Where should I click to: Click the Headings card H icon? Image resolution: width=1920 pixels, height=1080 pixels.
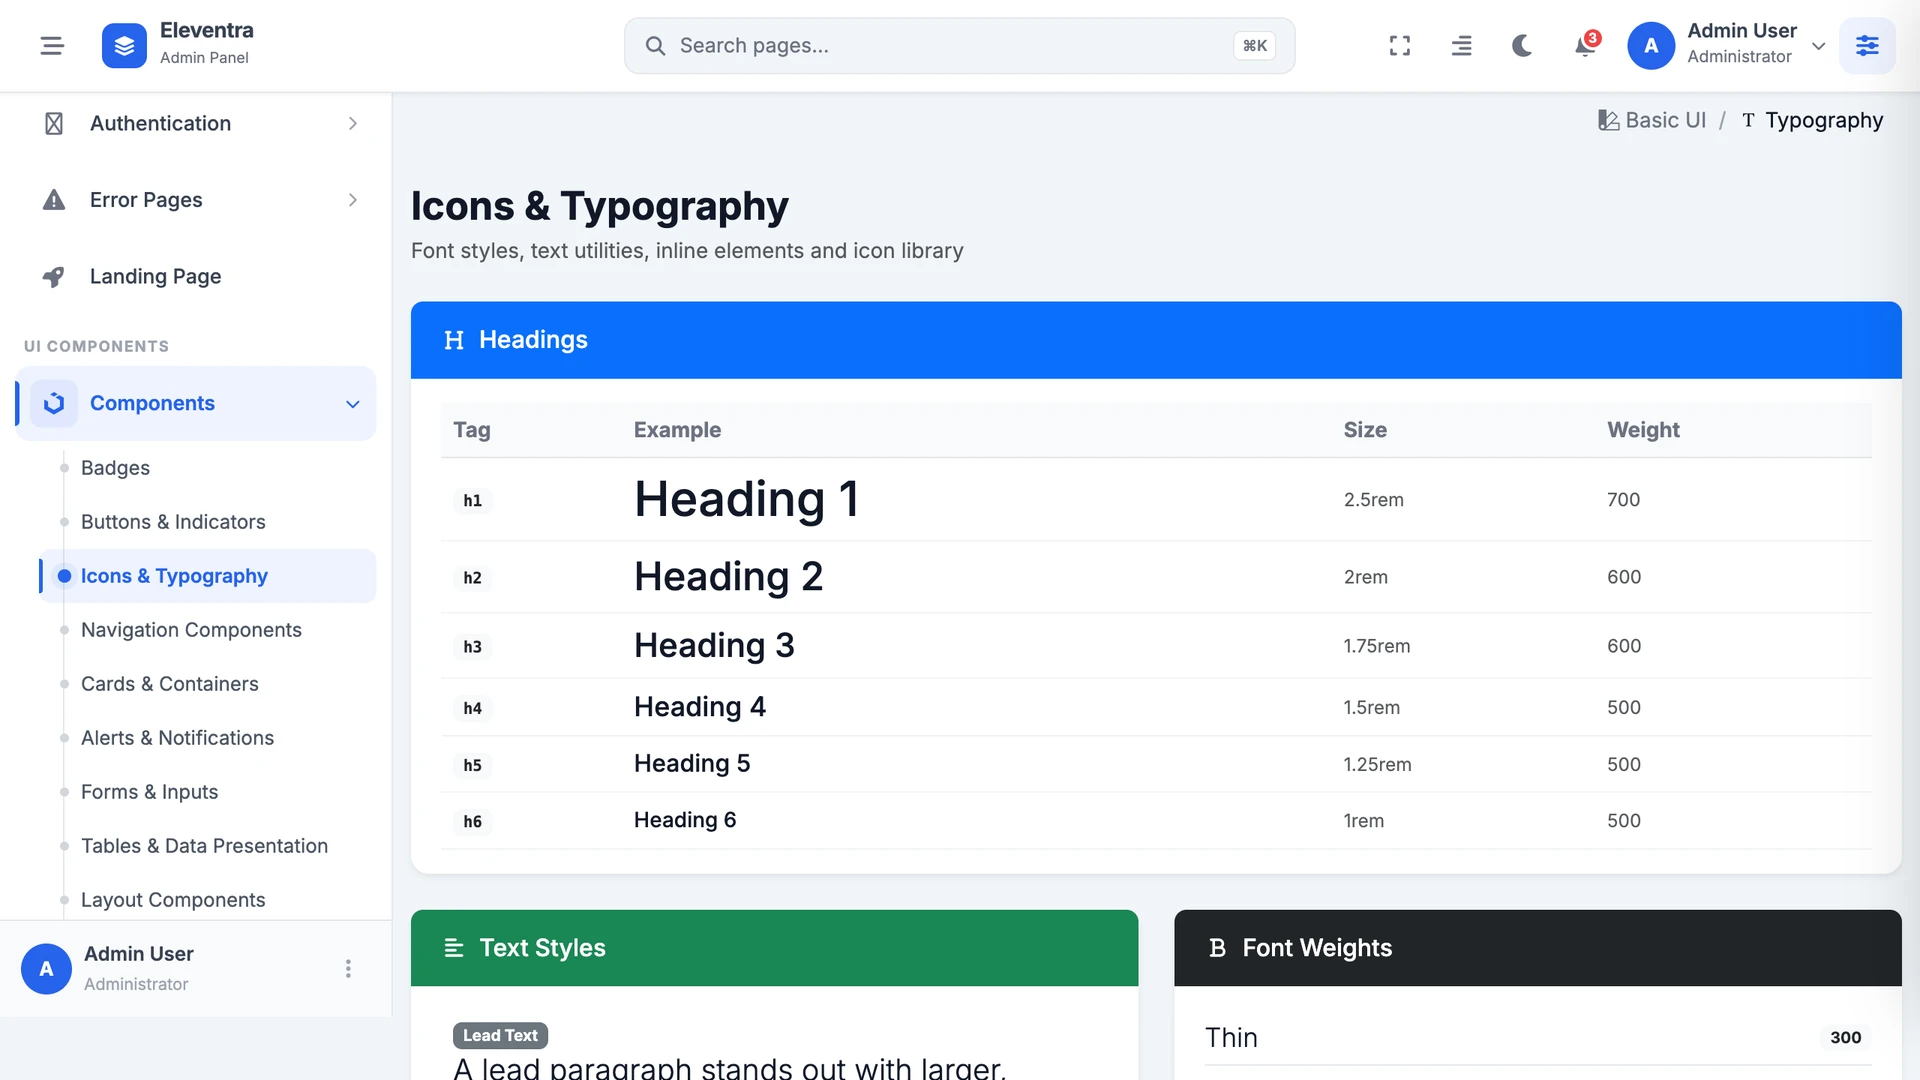click(454, 340)
